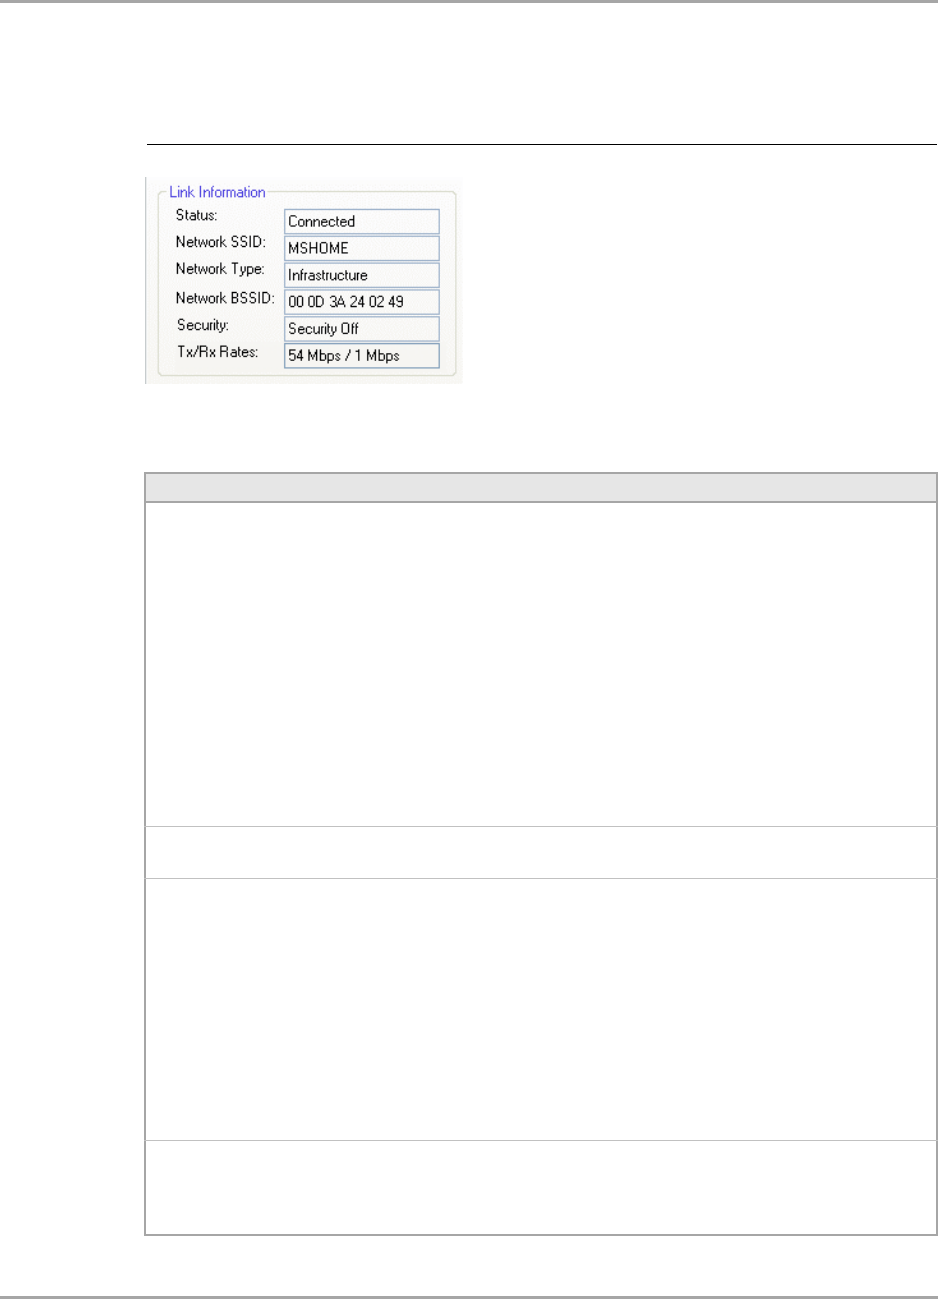This screenshot has width=938, height=1299.
Task: Click the Security: label
Action: (x=203, y=325)
